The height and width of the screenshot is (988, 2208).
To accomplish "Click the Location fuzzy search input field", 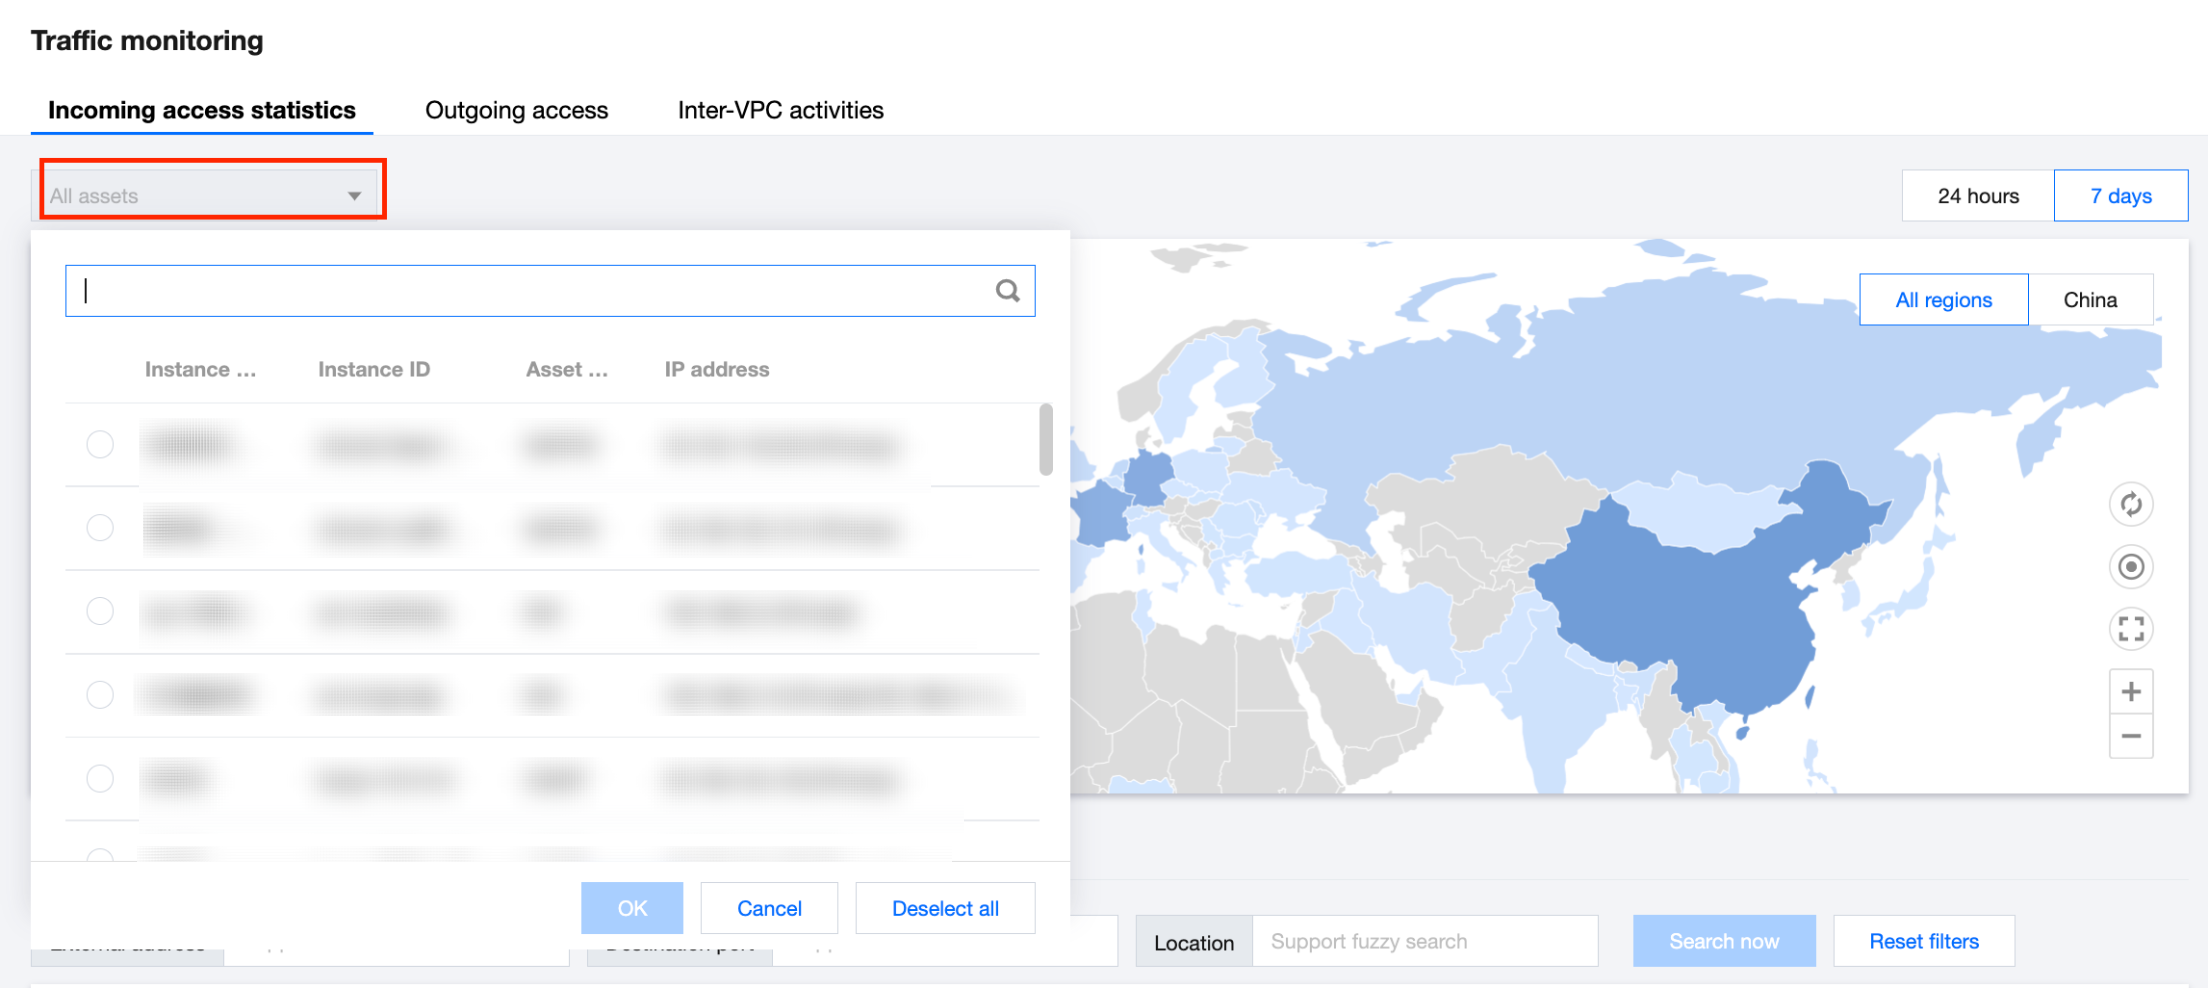I will pos(1425,941).
